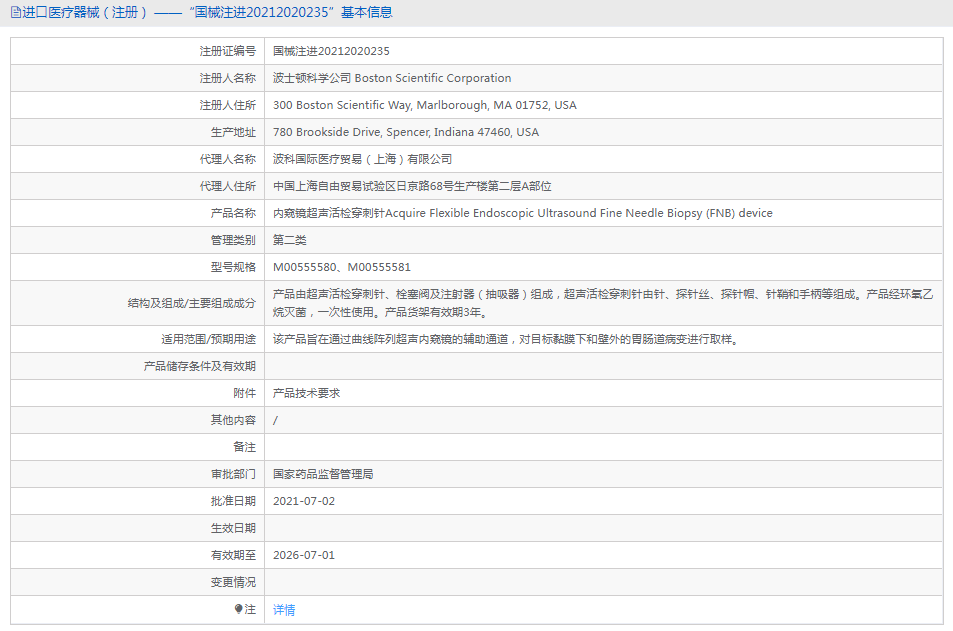Click the bulb icon beside the 注 label

[238, 609]
